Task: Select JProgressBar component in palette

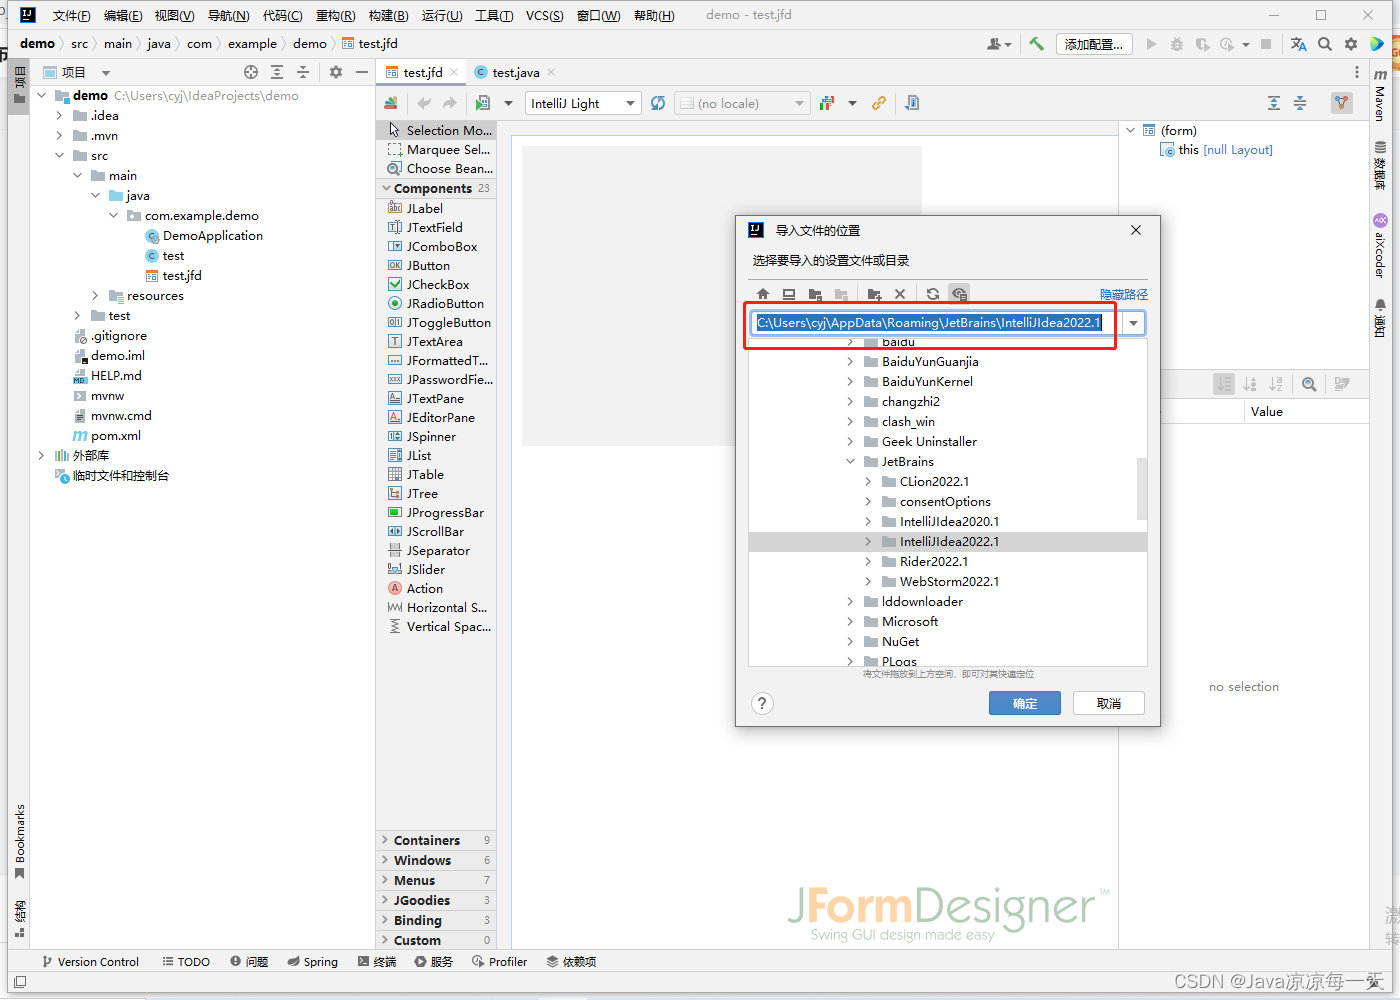Action: pos(436,512)
